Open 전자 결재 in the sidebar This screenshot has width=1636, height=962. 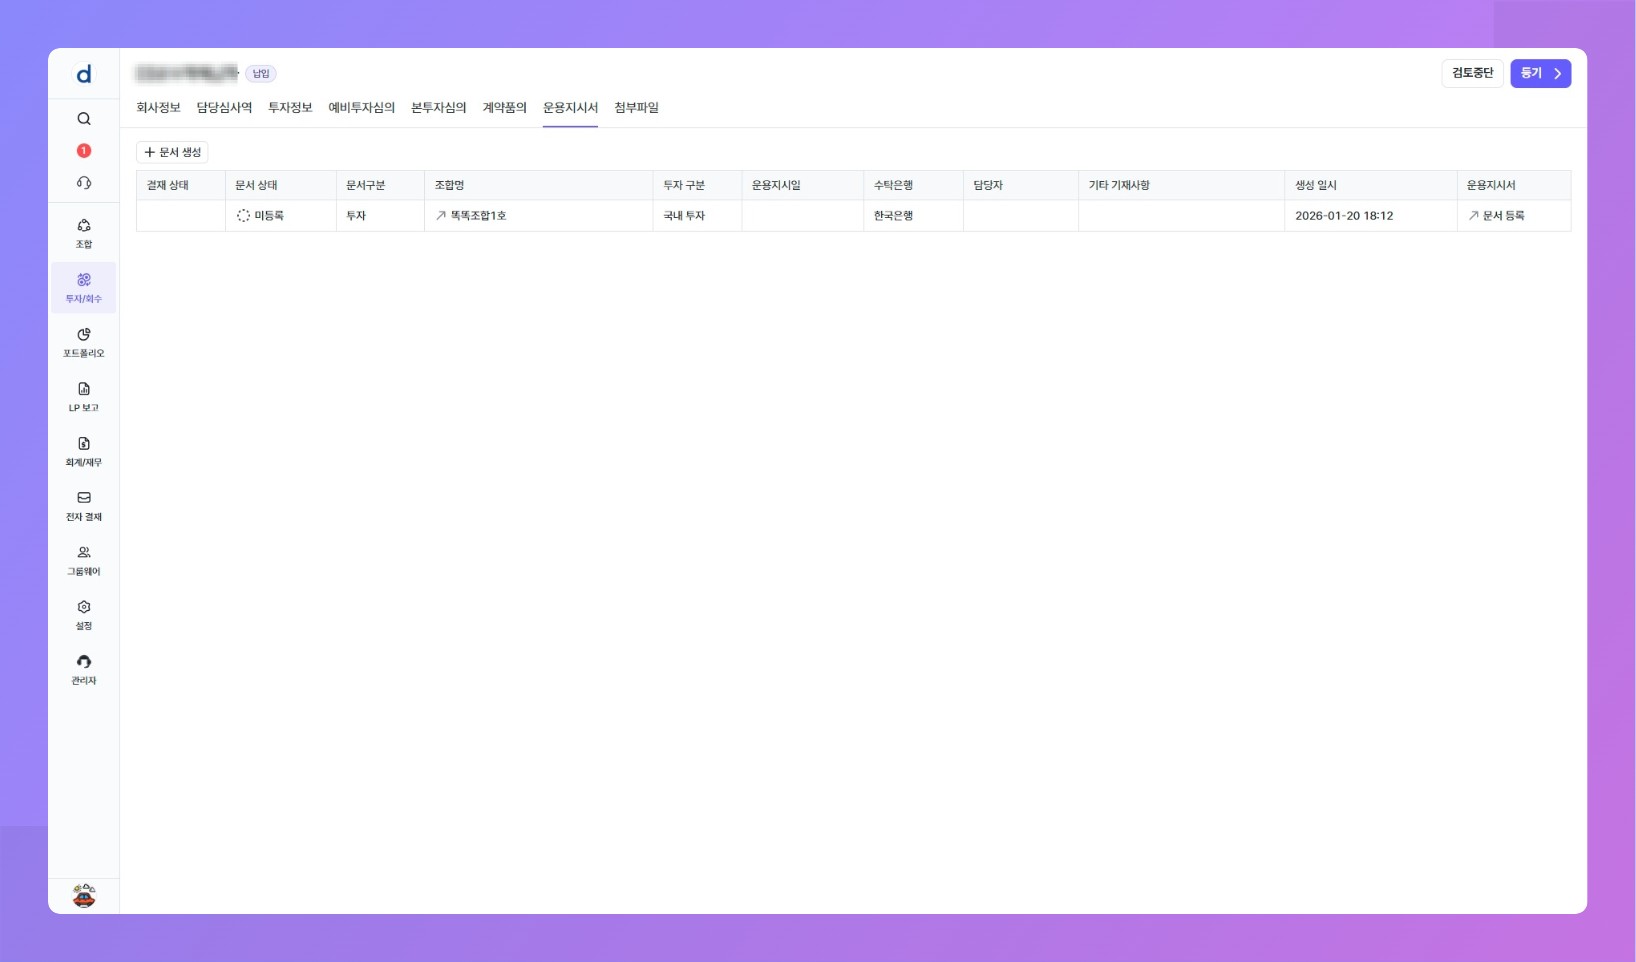[x=84, y=506]
